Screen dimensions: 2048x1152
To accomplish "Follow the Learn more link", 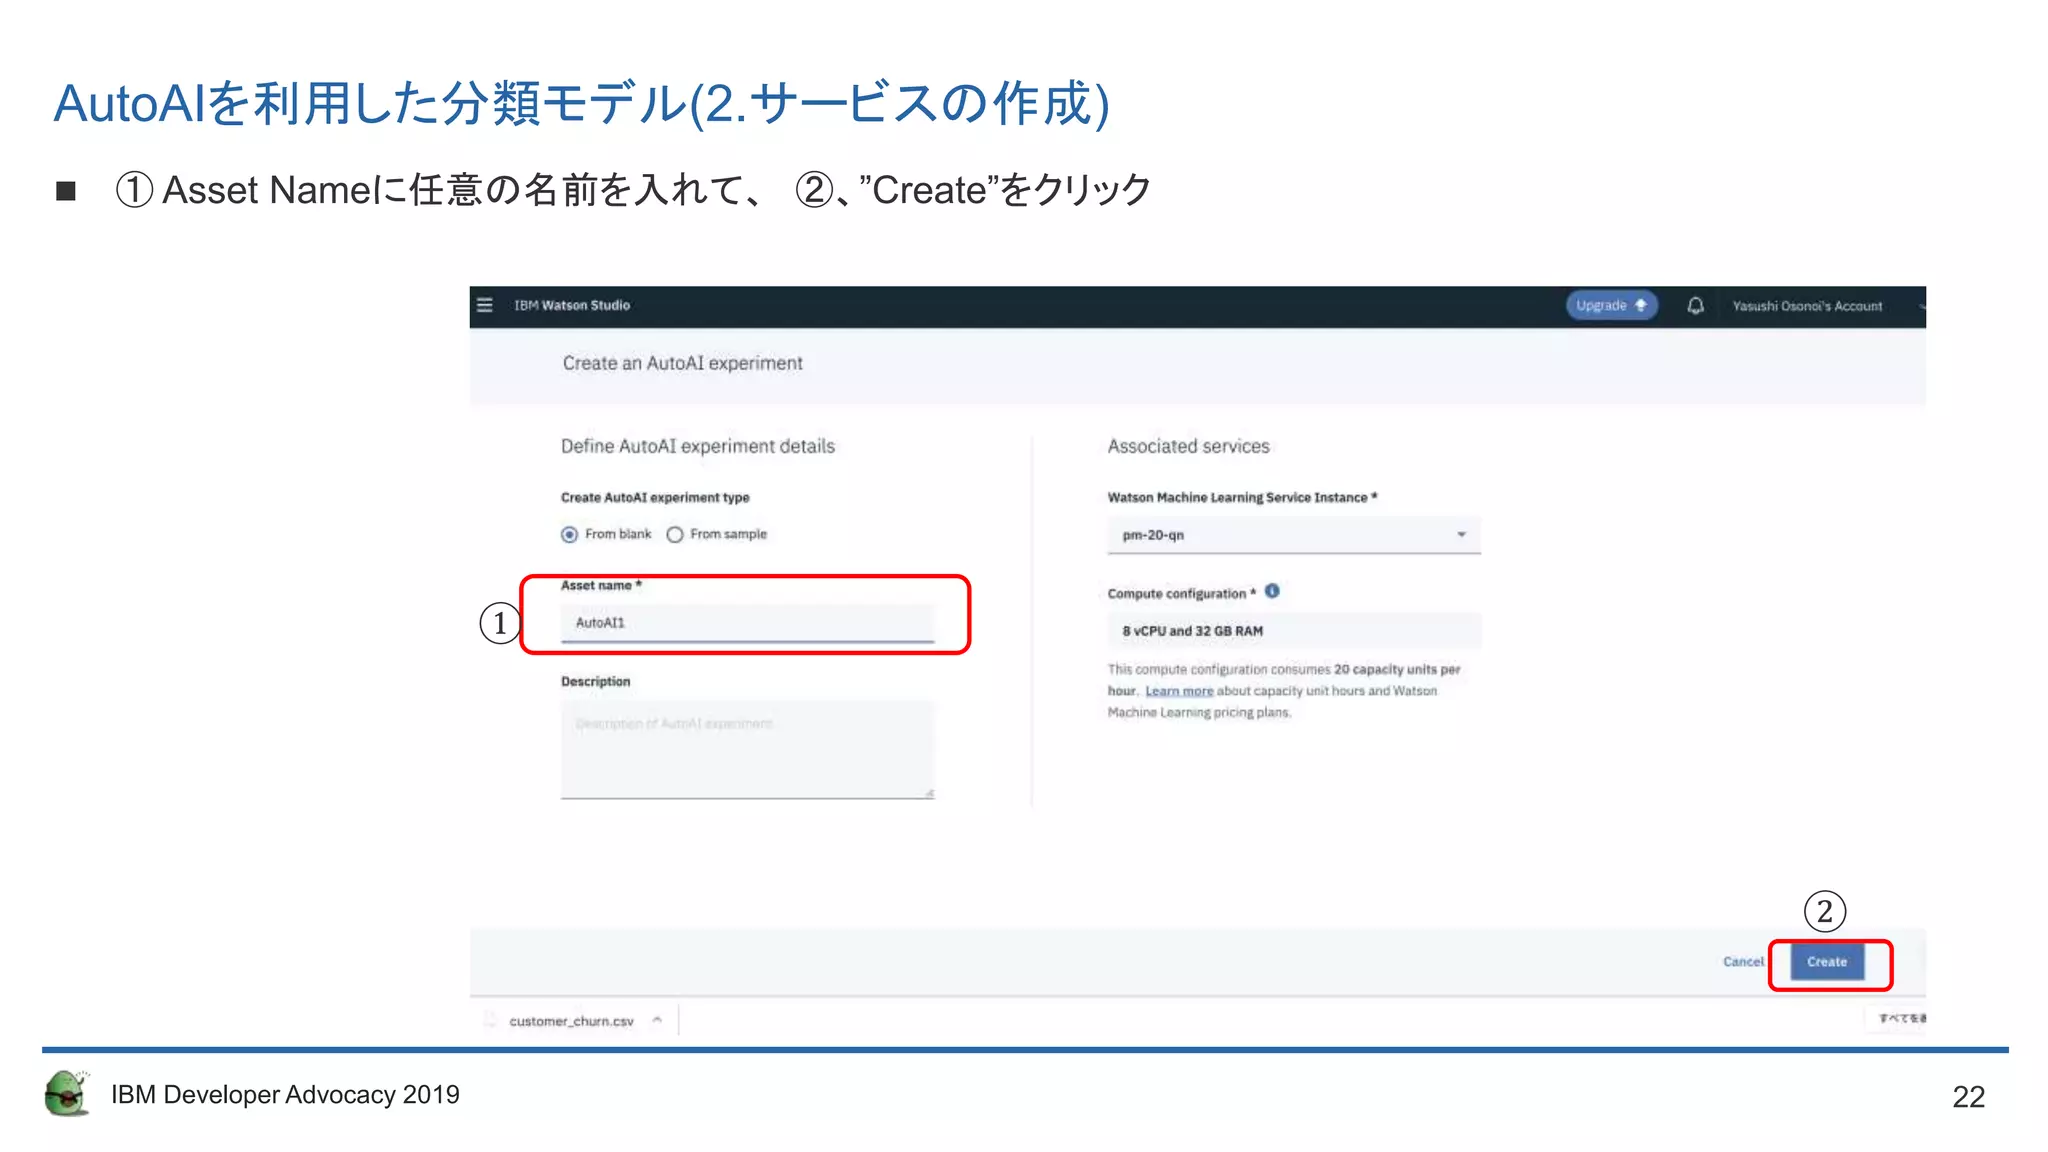I will [1179, 691].
